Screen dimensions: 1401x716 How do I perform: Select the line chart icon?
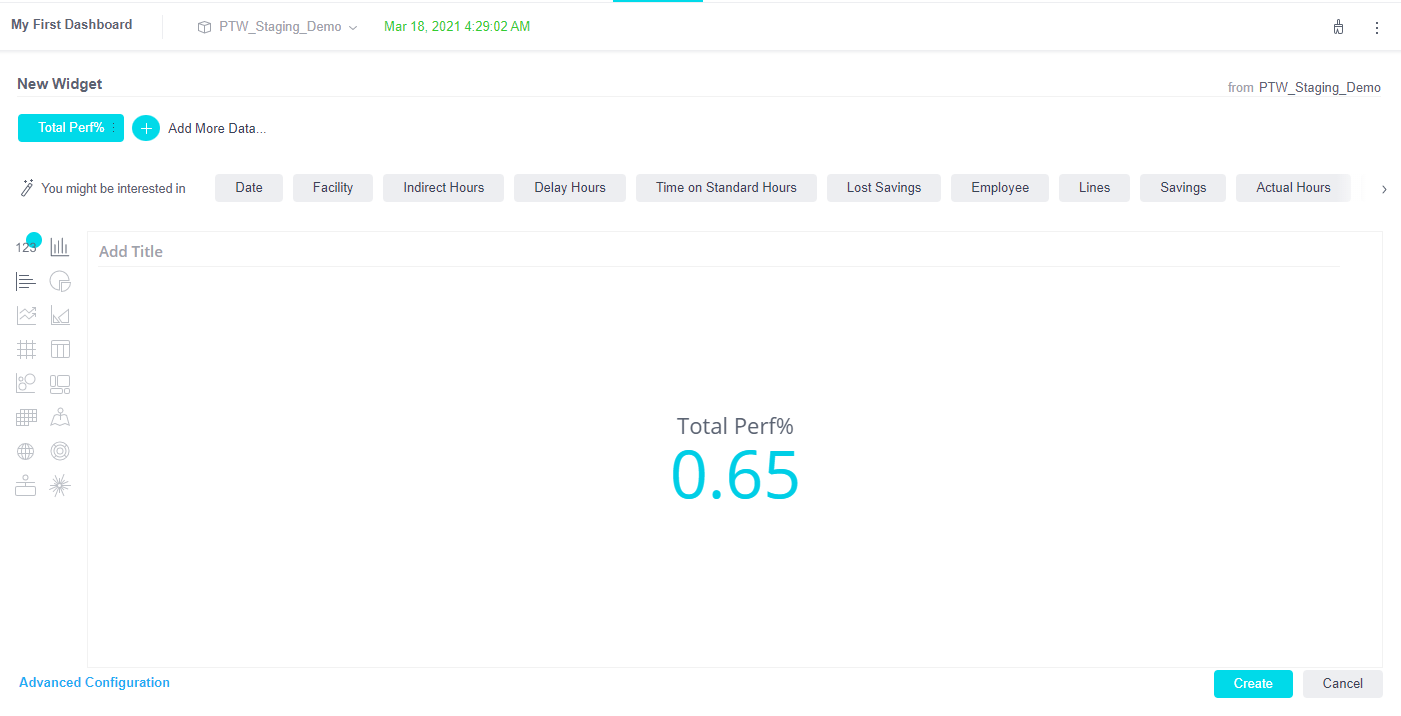click(x=26, y=315)
